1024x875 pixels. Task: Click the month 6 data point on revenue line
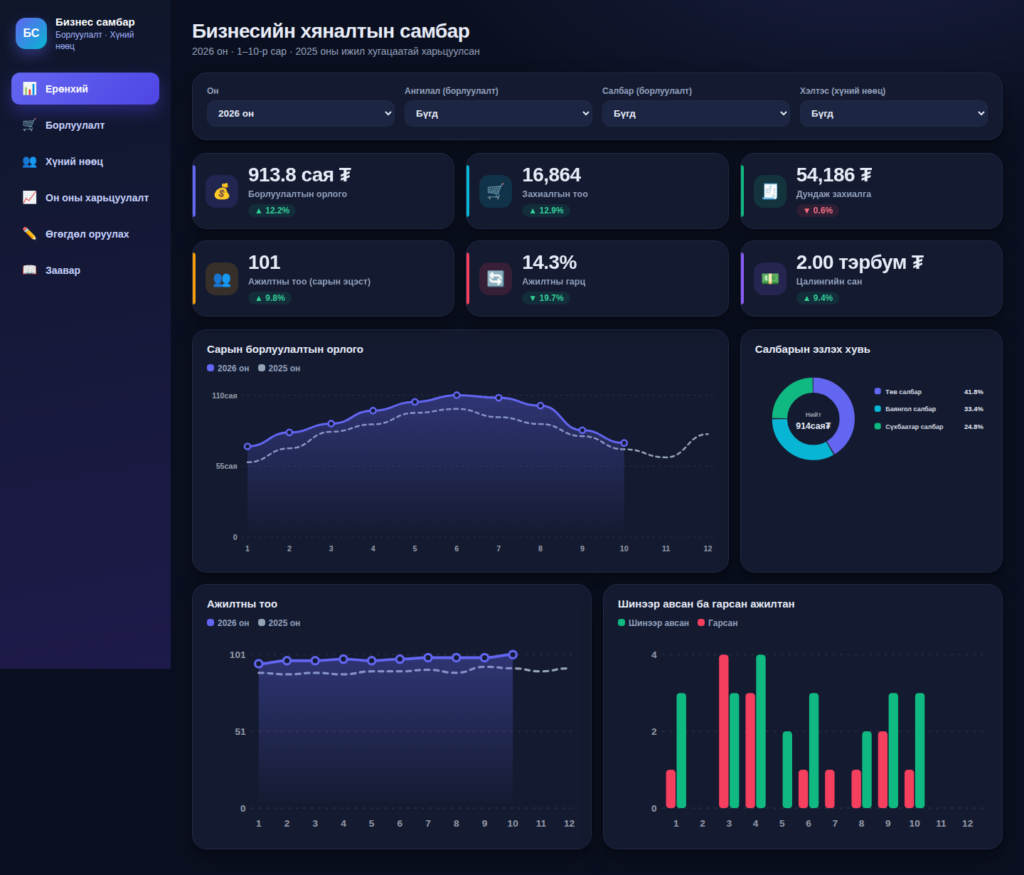pos(456,395)
